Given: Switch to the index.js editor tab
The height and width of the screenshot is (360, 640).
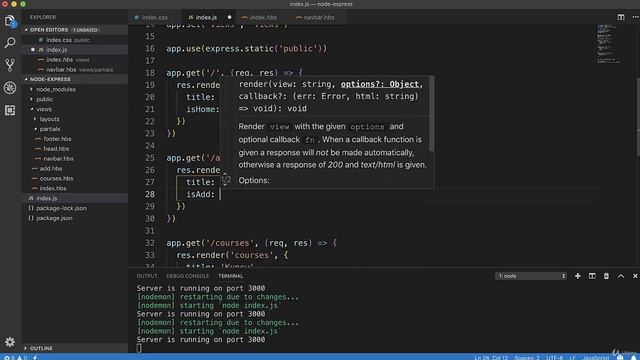Looking at the screenshot, I should (x=206, y=17).
